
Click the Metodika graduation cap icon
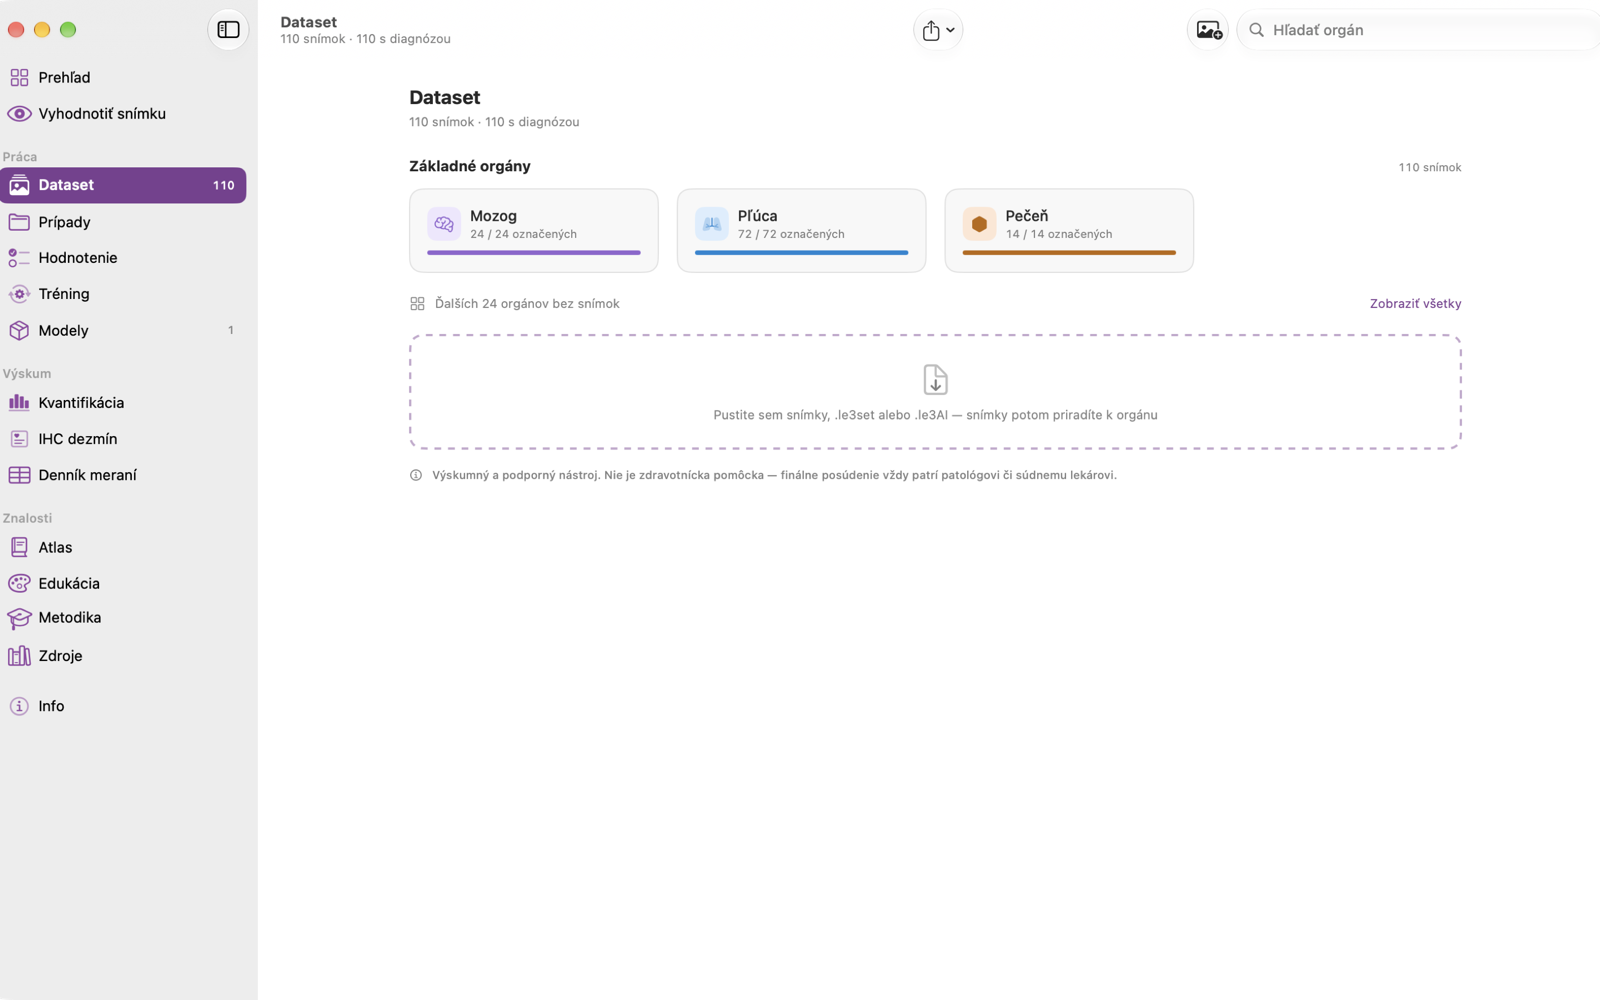point(19,619)
